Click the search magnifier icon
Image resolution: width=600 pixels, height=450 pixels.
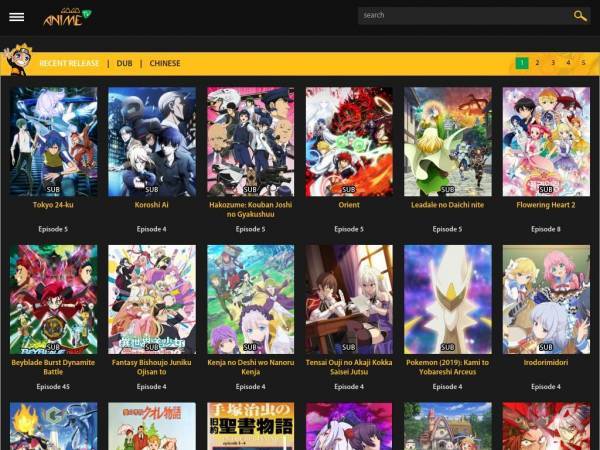pyautogui.click(x=580, y=16)
